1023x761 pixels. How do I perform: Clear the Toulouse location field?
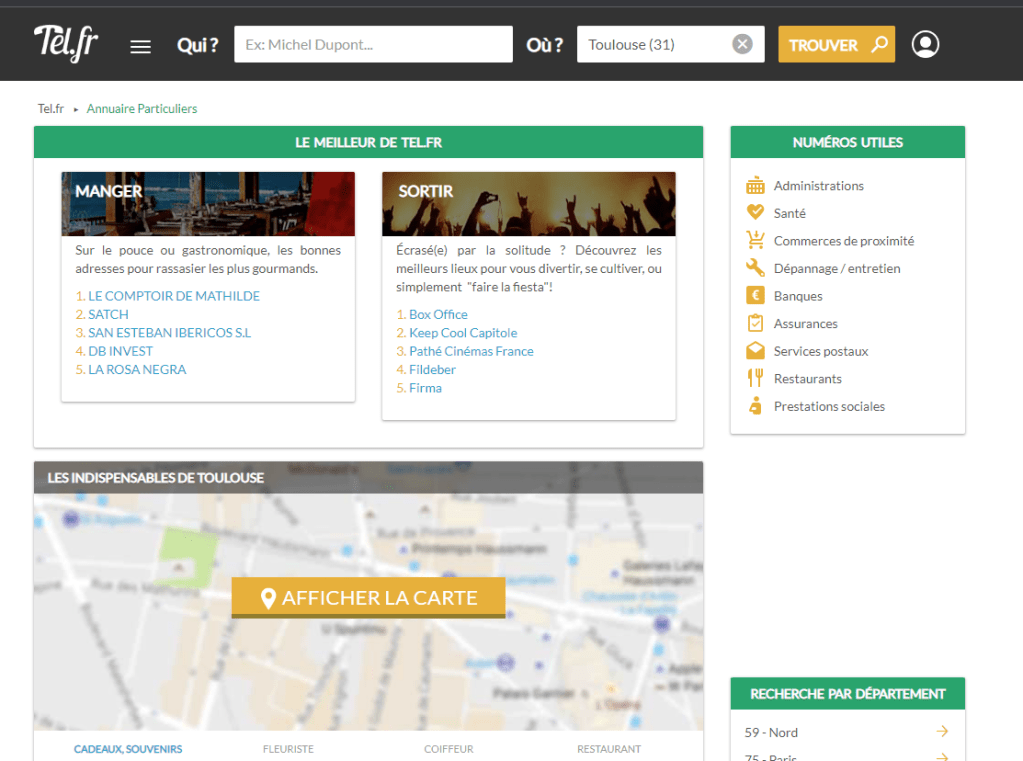[742, 44]
